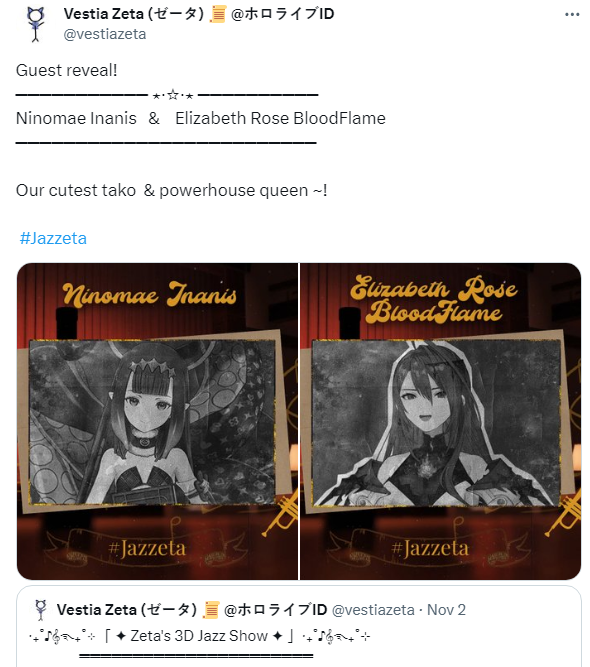Click the Ninomae Inanis gold title text
This screenshot has width=590, height=667.
click(x=149, y=294)
